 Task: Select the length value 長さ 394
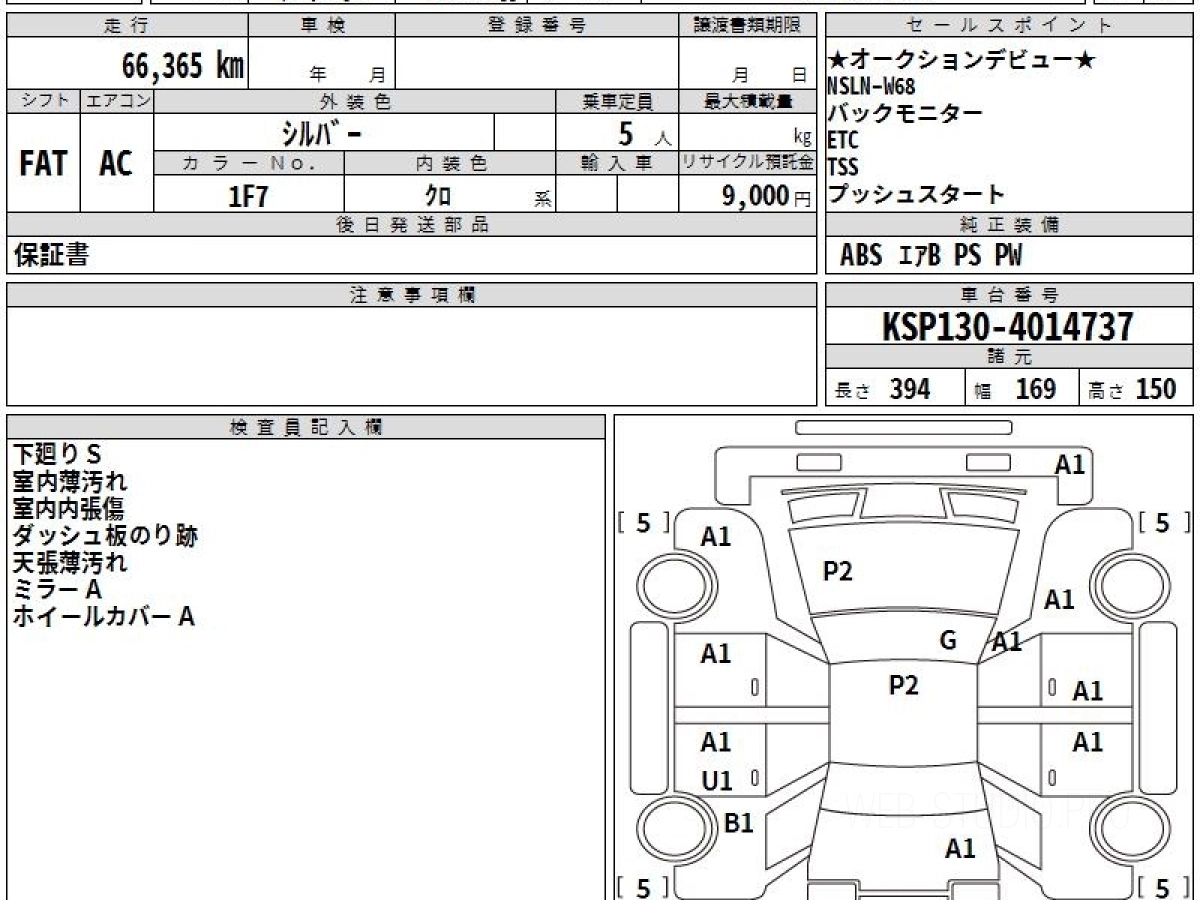pos(882,389)
